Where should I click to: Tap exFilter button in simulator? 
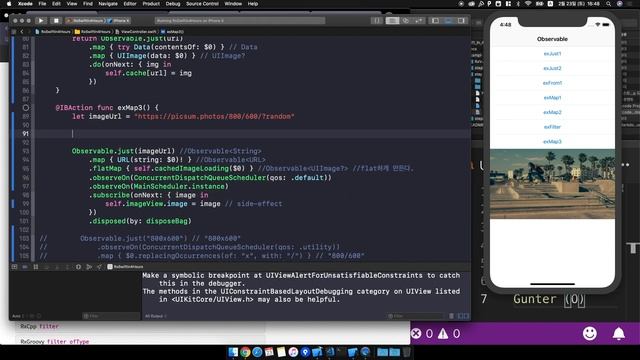pos(552,127)
